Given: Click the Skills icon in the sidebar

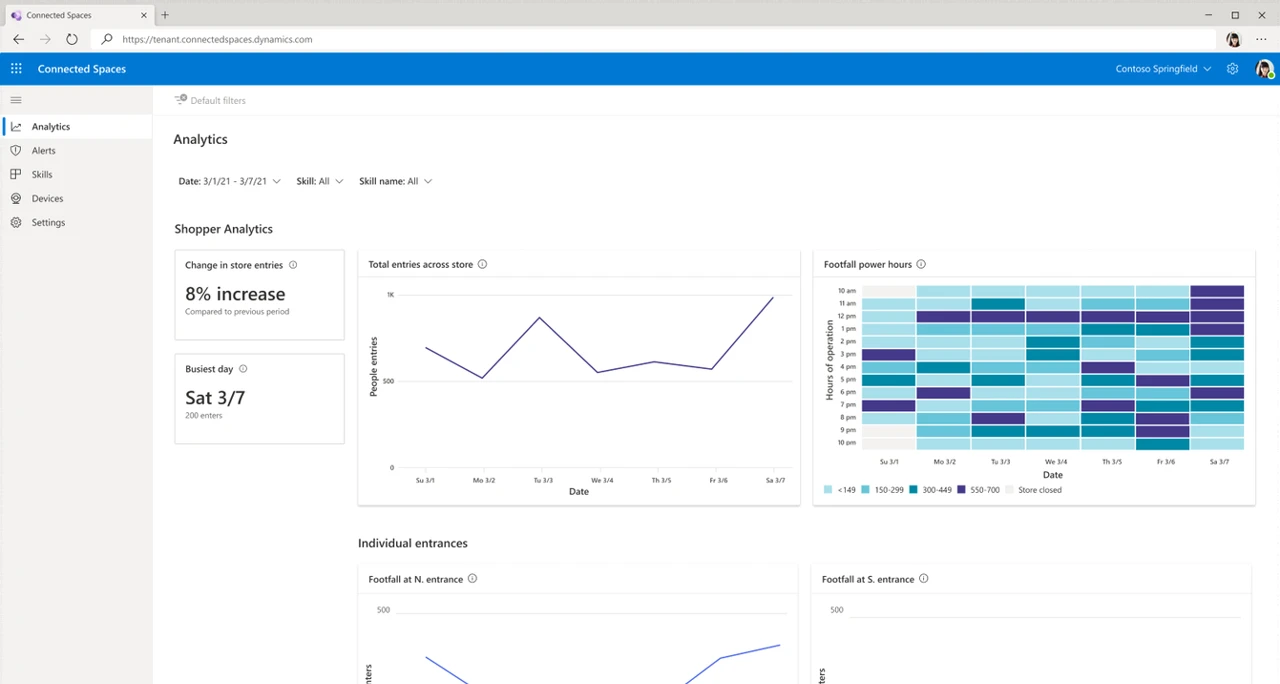Looking at the screenshot, I should coord(16,175).
